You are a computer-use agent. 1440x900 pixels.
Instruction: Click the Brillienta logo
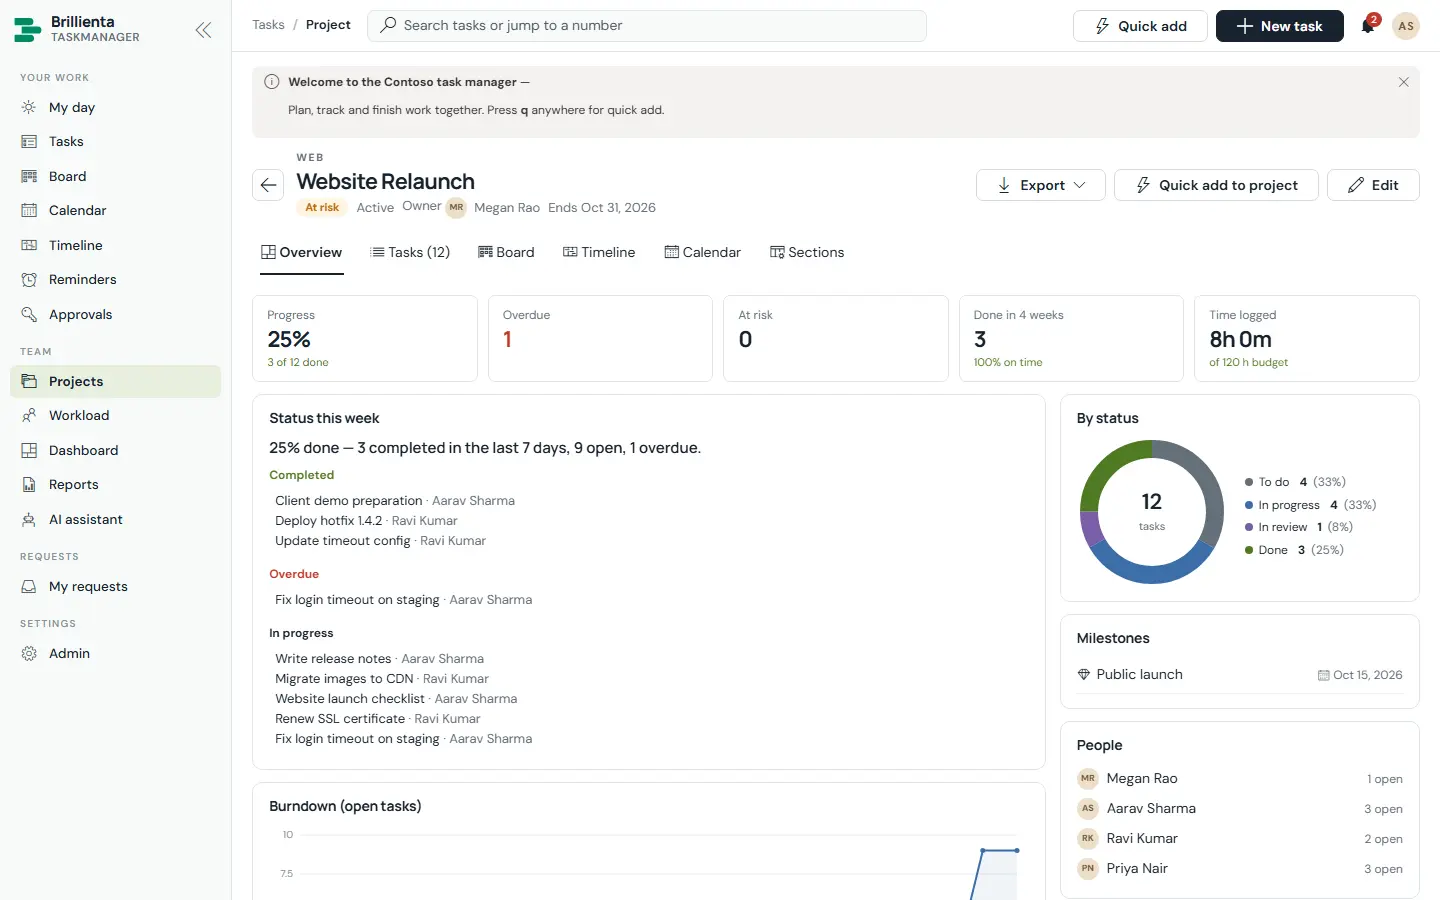coord(28,29)
